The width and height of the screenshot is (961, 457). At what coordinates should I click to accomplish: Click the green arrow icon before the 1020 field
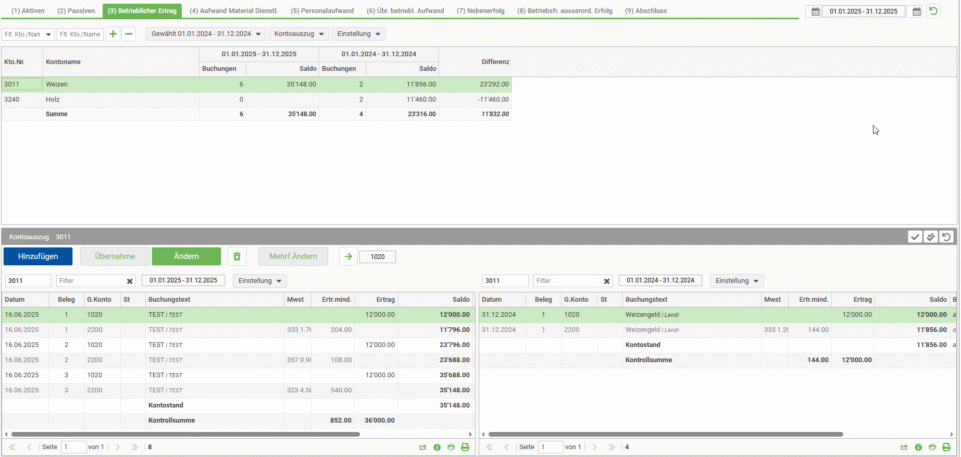[x=347, y=257]
